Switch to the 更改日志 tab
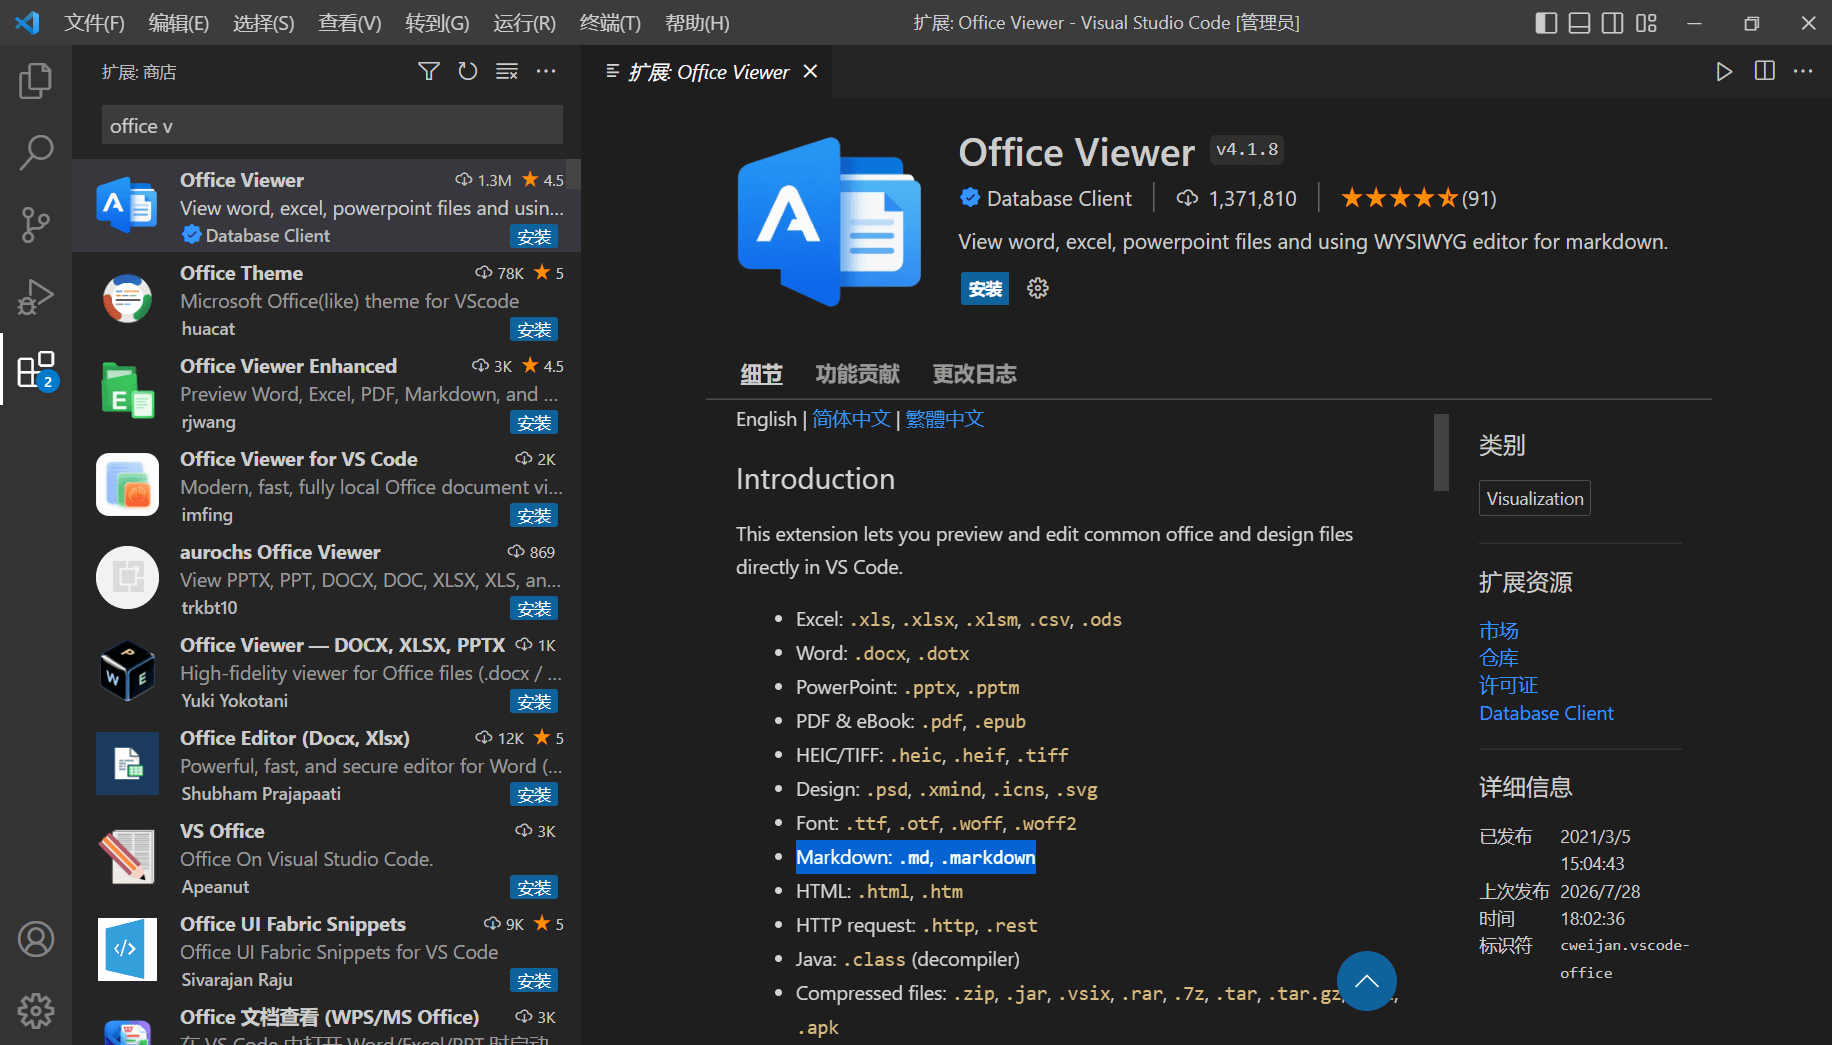Screen dimensions: 1832x1045 pyautogui.click(x=975, y=374)
